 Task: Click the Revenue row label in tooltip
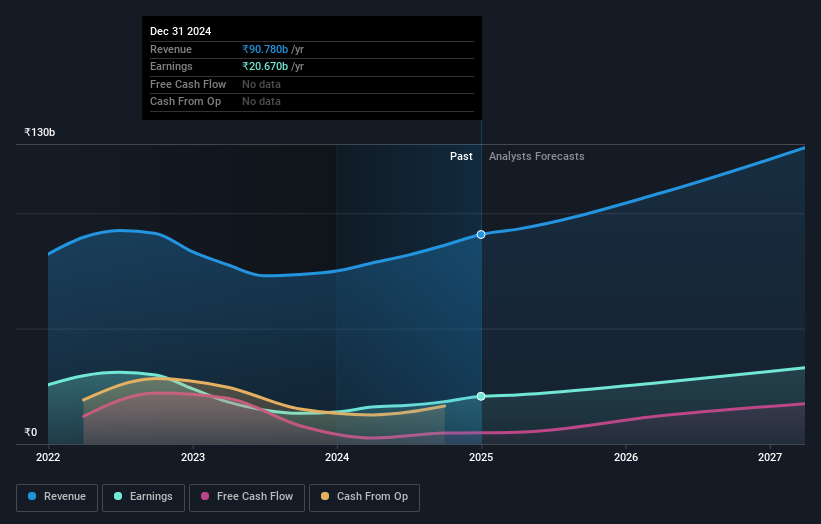[x=171, y=49]
